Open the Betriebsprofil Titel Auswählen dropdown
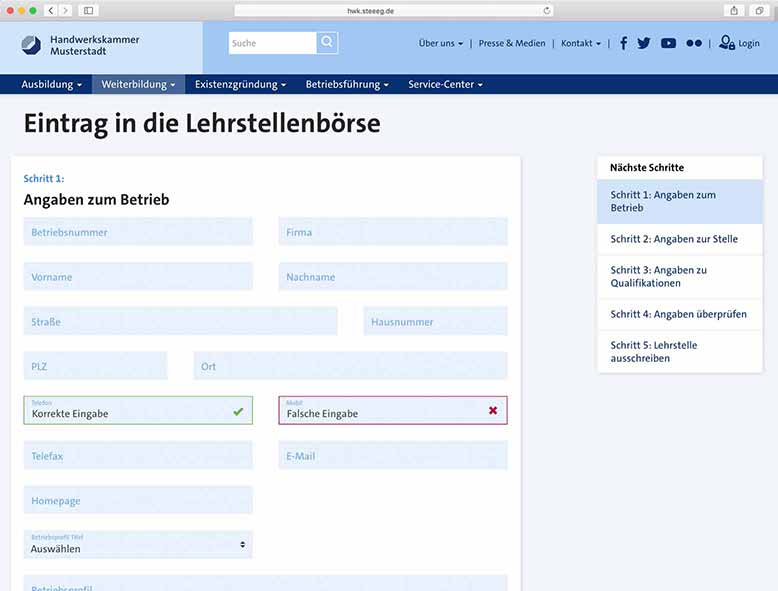The width and height of the screenshot is (778, 591). pyautogui.click(x=138, y=544)
